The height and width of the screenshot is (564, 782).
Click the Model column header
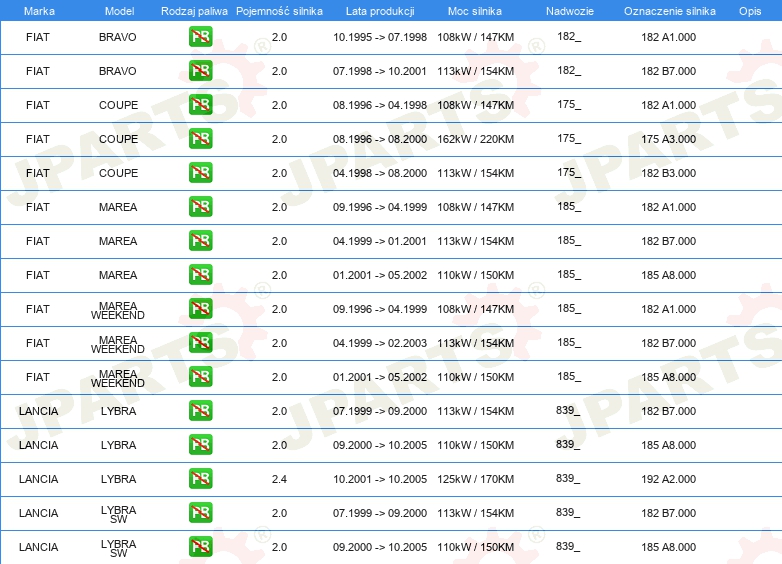(x=119, y=11)
